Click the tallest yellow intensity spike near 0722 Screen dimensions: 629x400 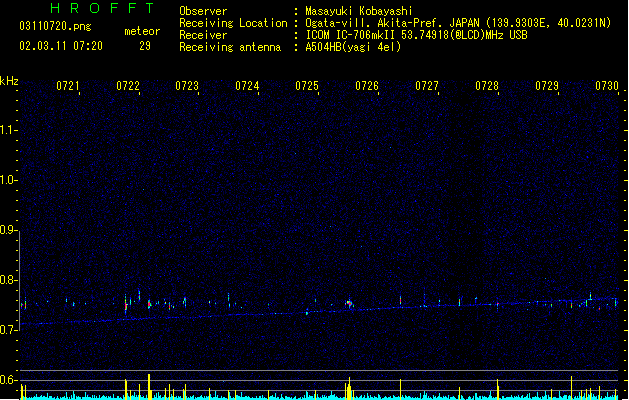(149, 387)
